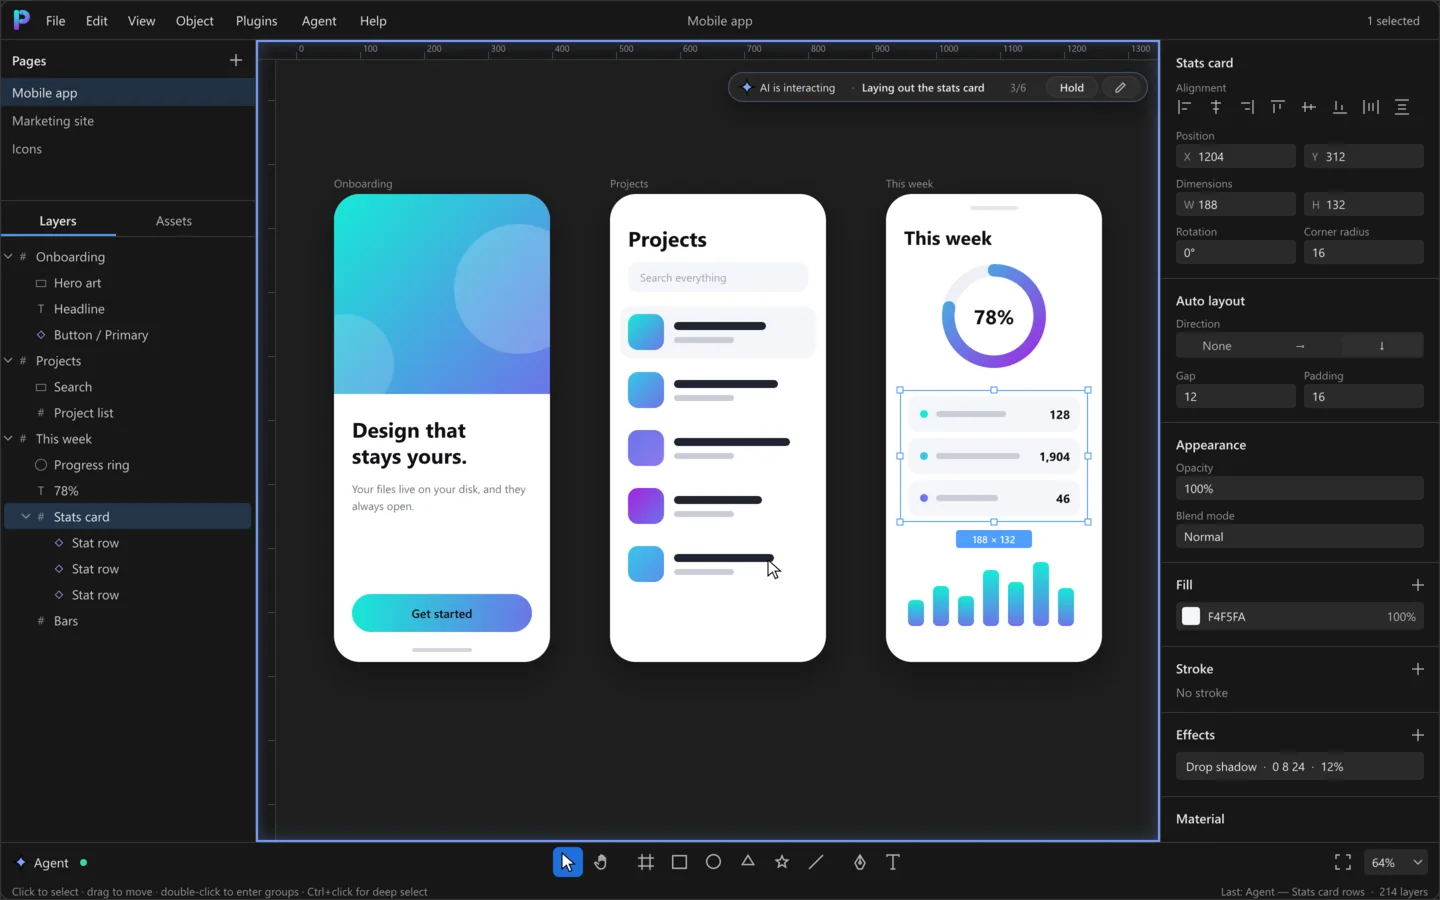The height and width of the screenshot is (900, 1440).
Task: Set auto layout direction to horizontal
Action: [x=1300, y=346]
